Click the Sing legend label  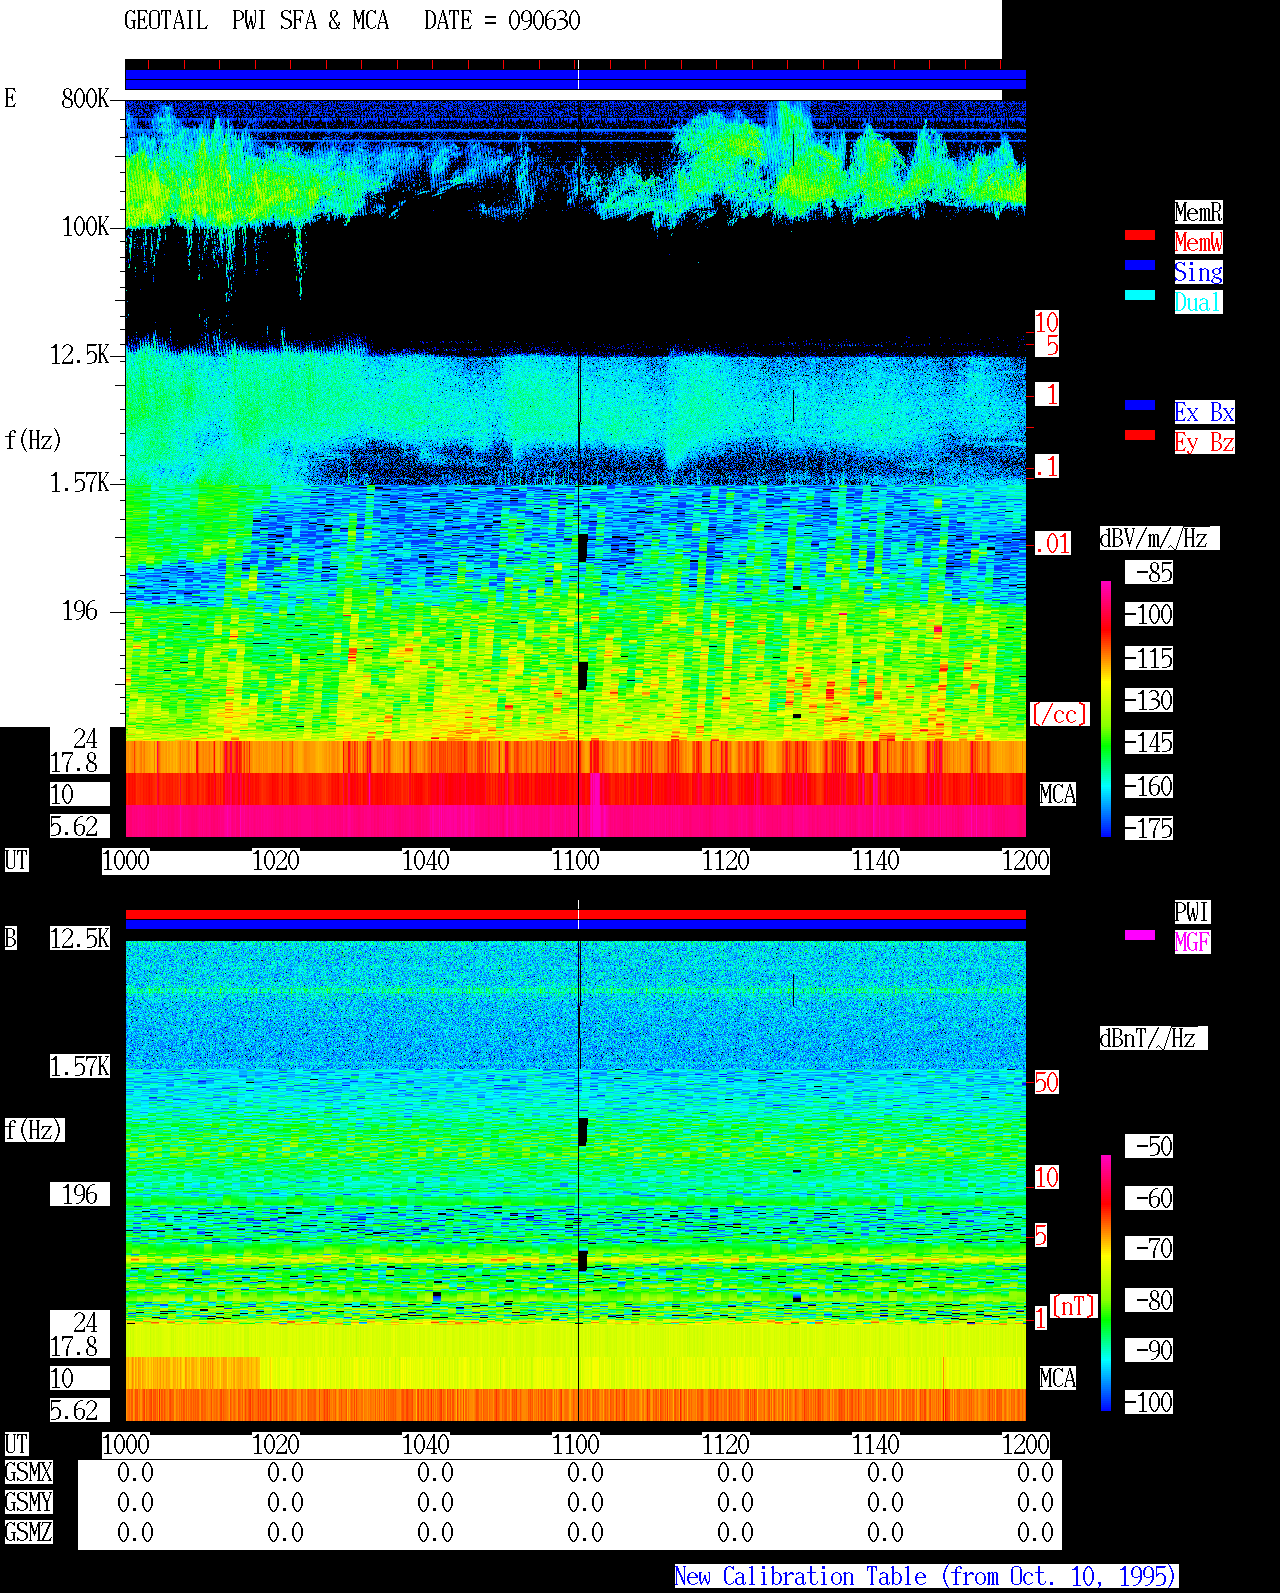1198,272
